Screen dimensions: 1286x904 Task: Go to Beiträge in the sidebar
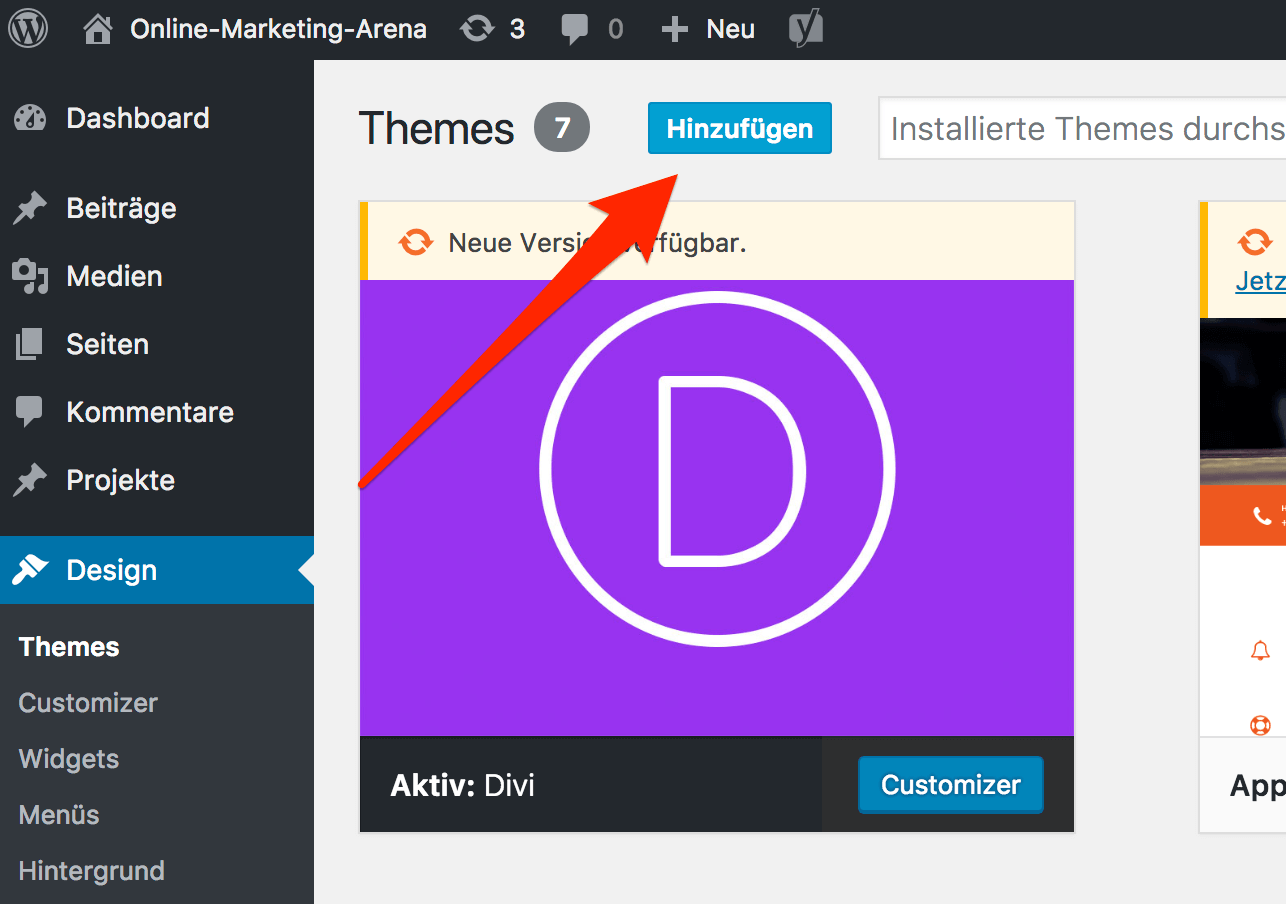157,208
